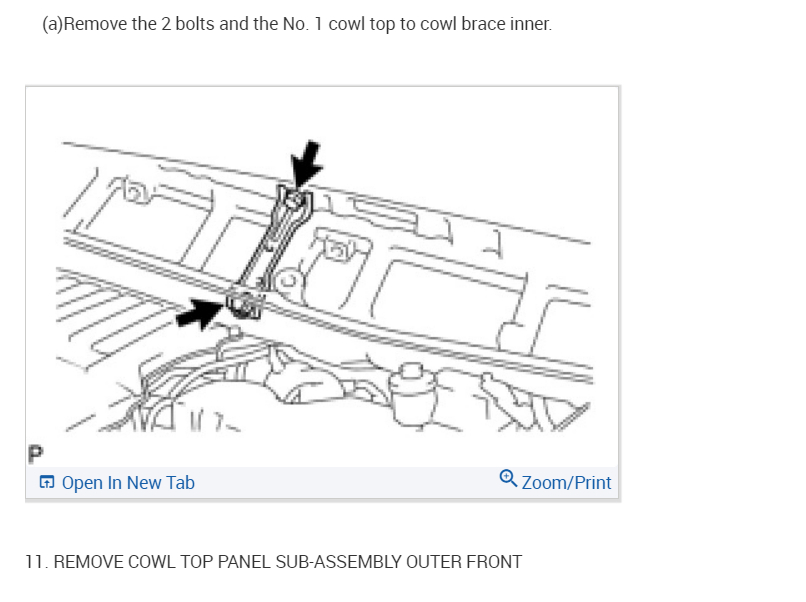Open the Zoom/Print link

[566, 483]
